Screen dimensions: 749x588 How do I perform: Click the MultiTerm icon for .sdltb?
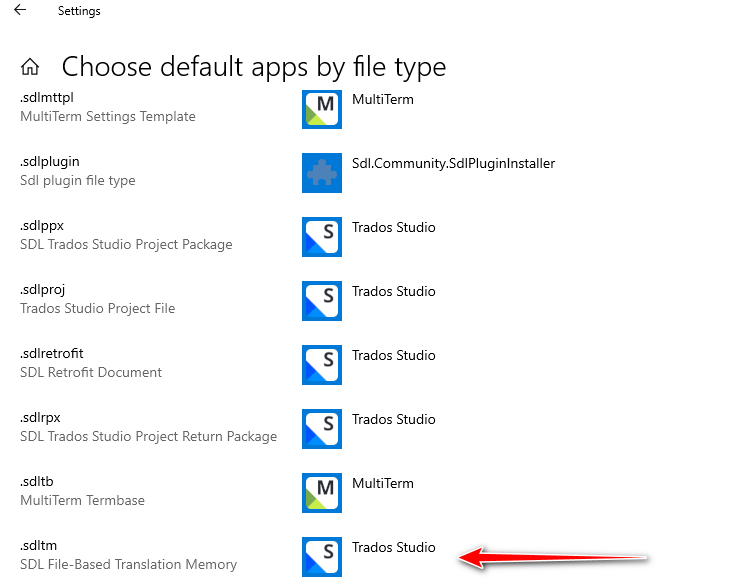321,493
